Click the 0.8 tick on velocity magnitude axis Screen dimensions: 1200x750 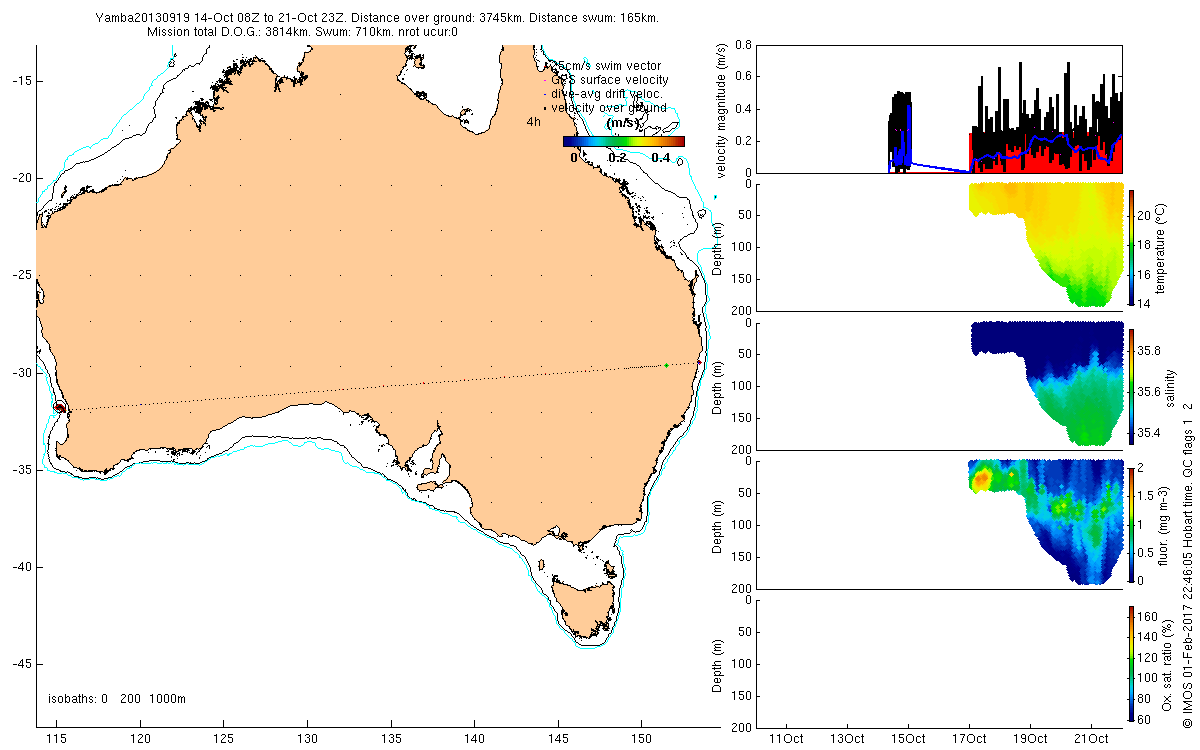[742, 45]
